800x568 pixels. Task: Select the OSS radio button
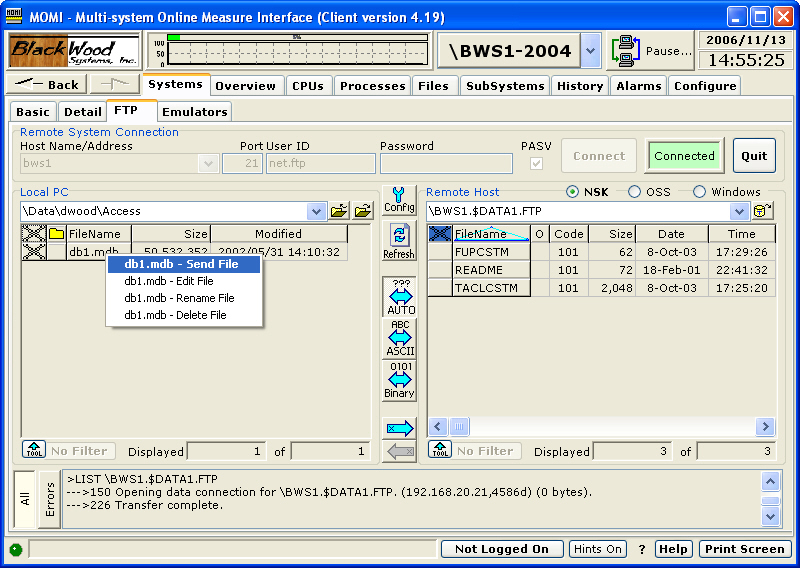pyautogui.click(x=634, y=192)
